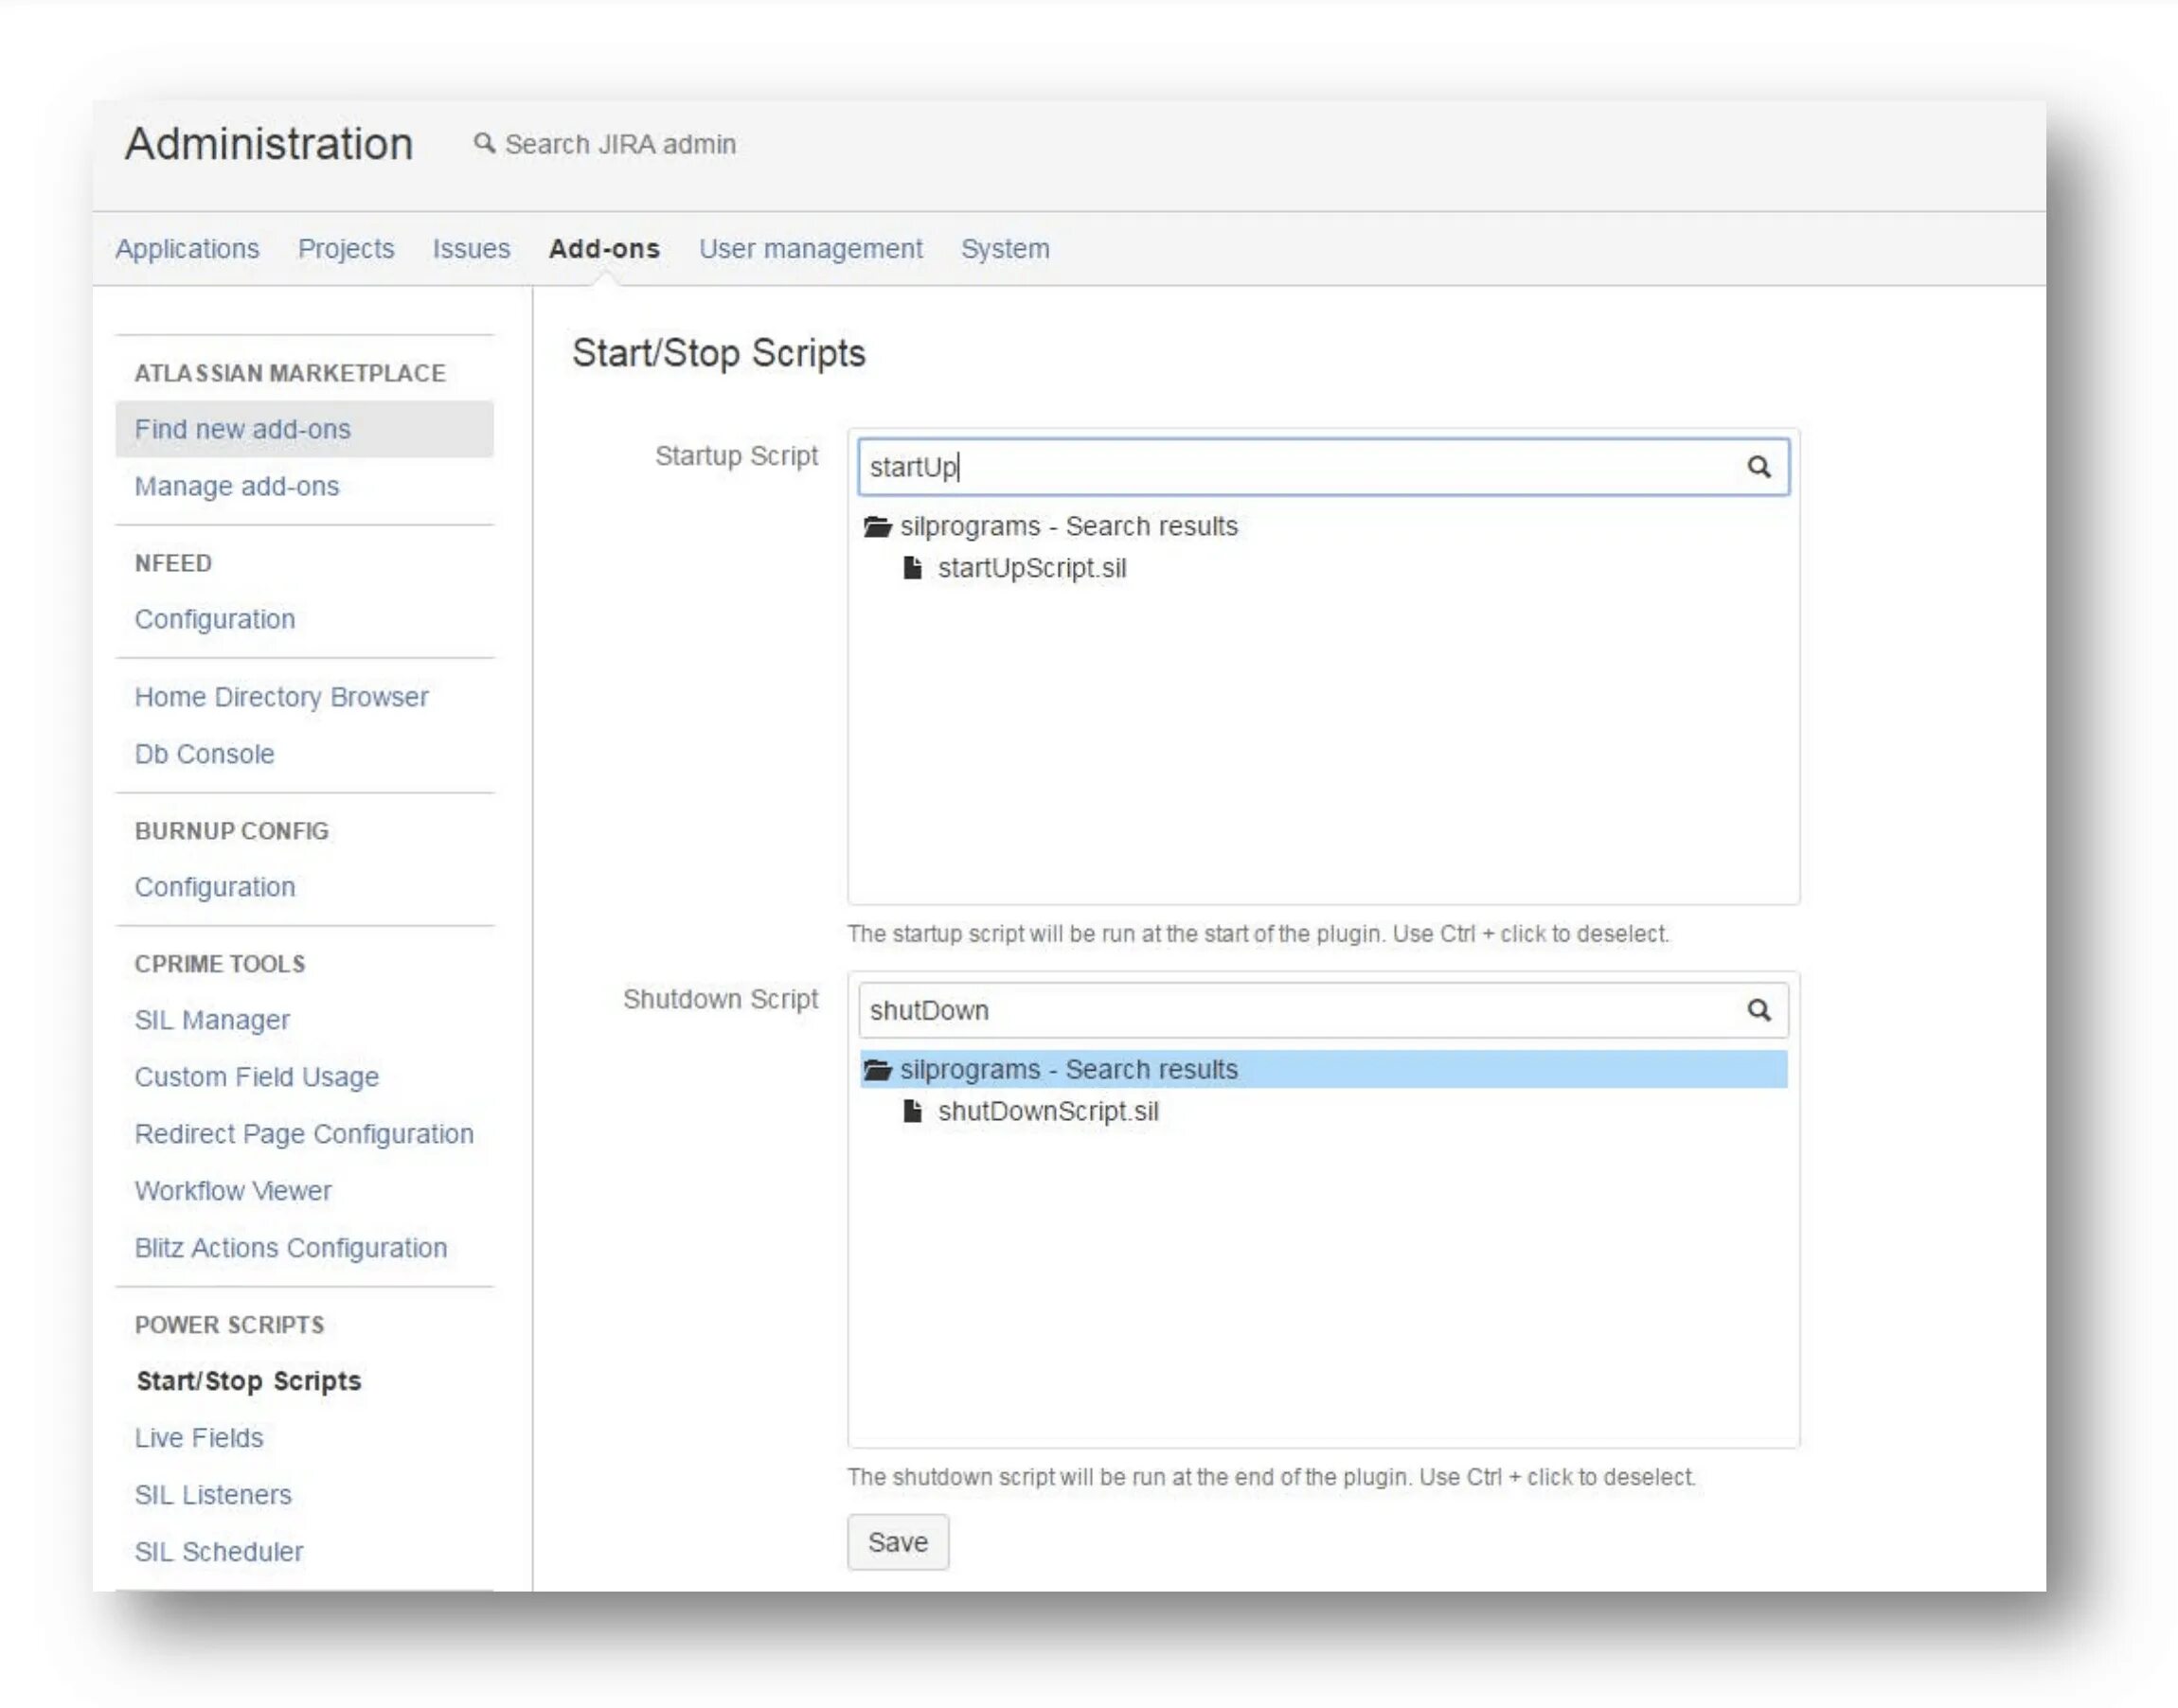Screen dimensions: 2178x1708
Task: Click the SIL Scheduler link in POWER SCRIPTS
Action: [x=218, y=1551]
